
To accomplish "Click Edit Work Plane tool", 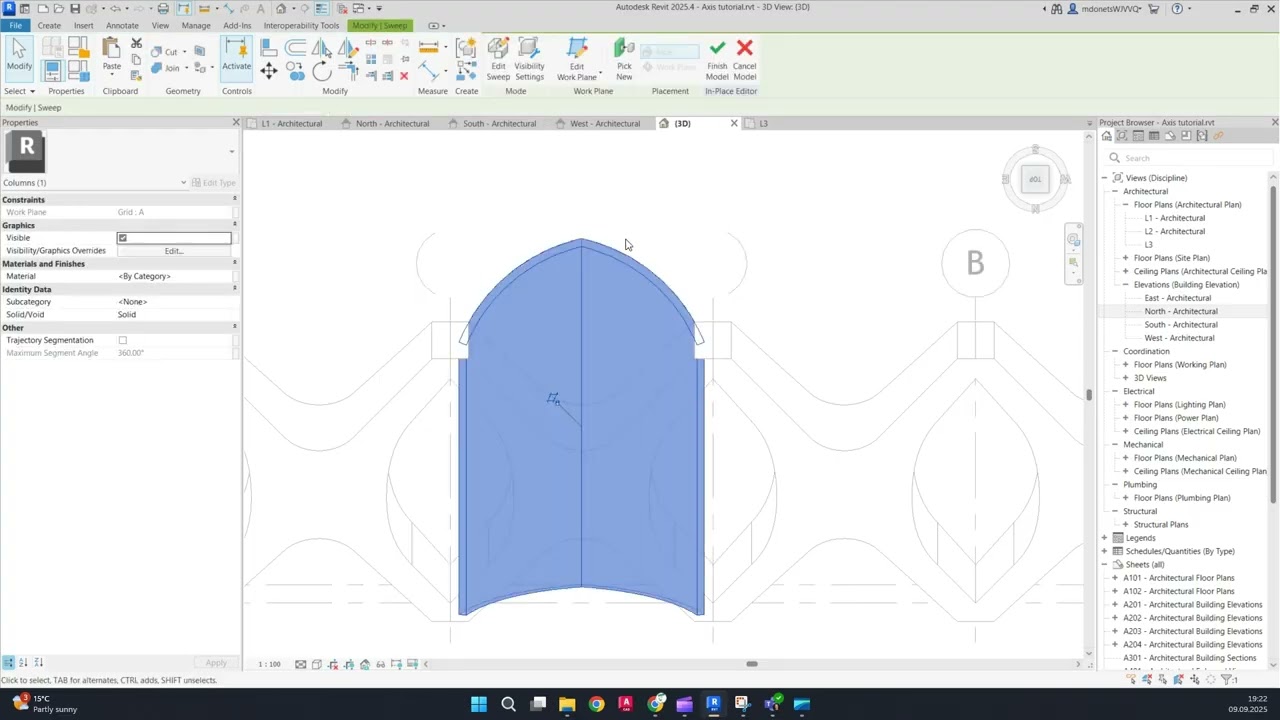I will [x=577, y=60].
